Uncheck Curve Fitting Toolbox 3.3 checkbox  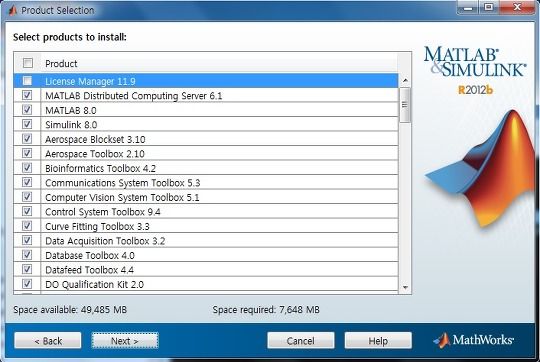click(27, 226)
